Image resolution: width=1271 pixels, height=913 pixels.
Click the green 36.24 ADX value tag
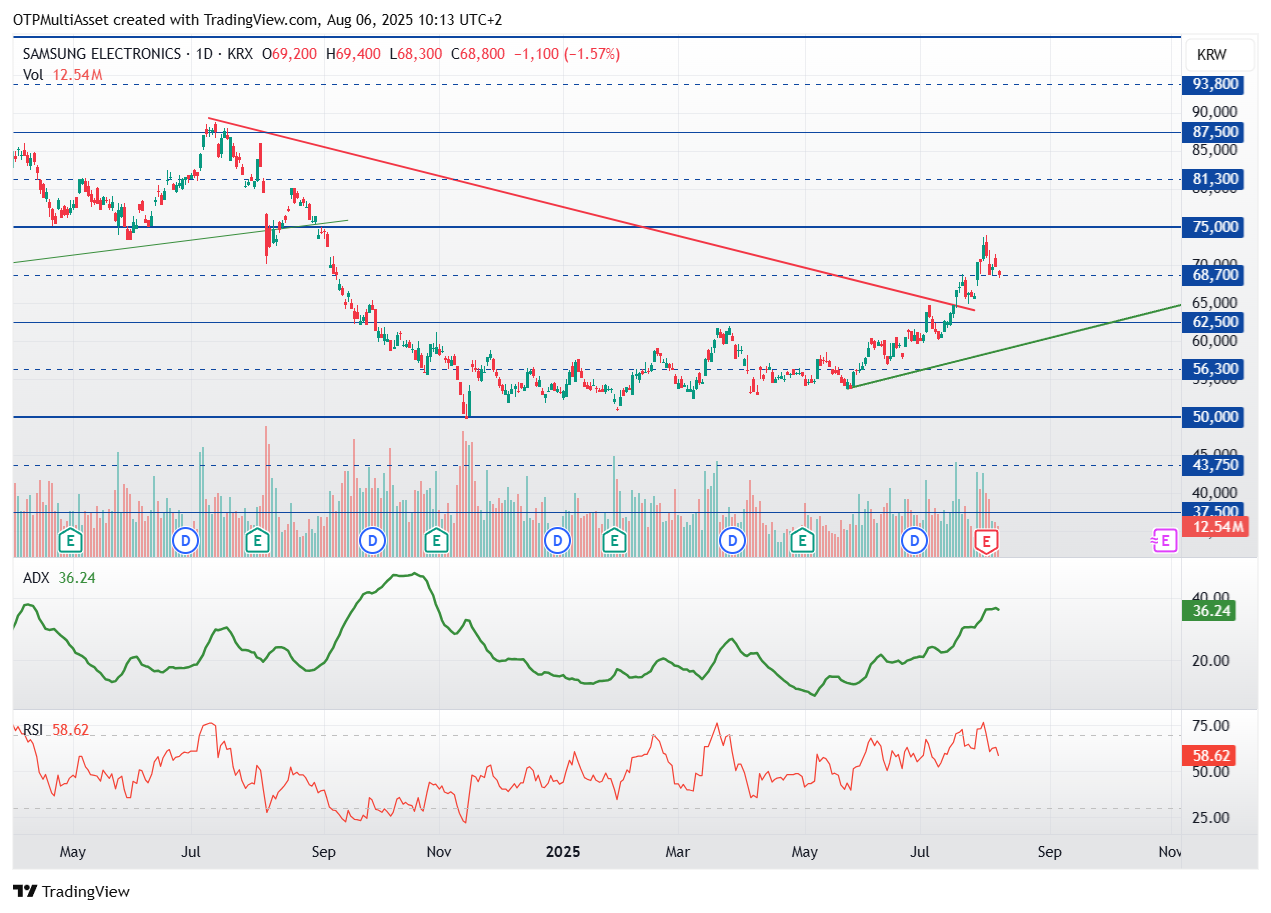click(1210, 610)
